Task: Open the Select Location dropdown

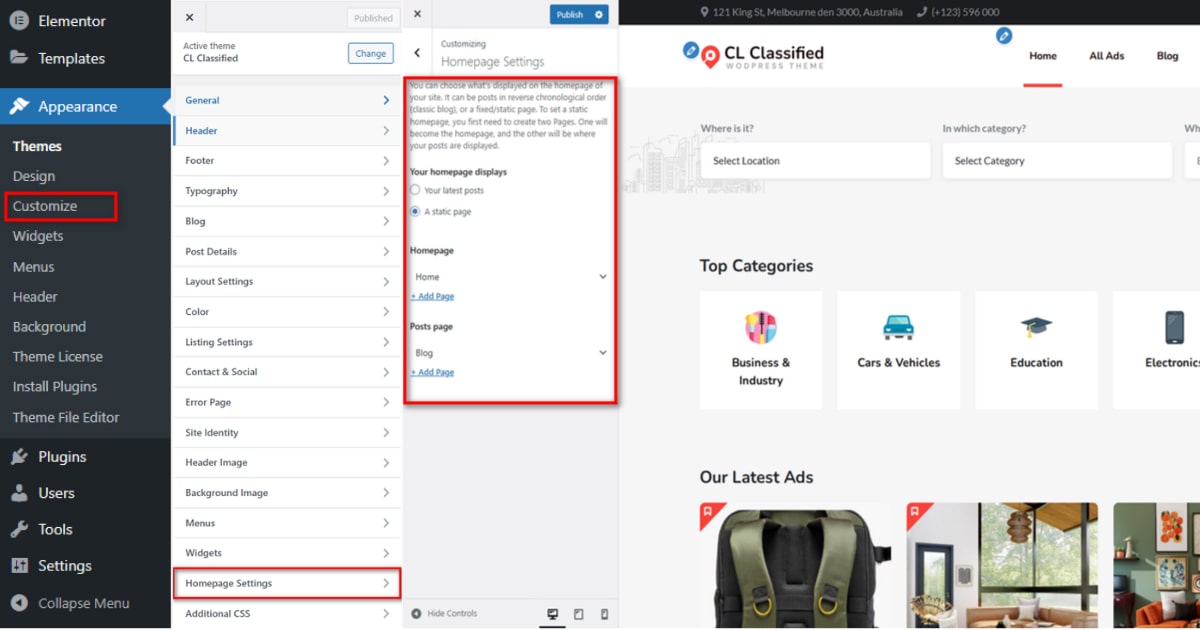Action: [x=815, y=160]
